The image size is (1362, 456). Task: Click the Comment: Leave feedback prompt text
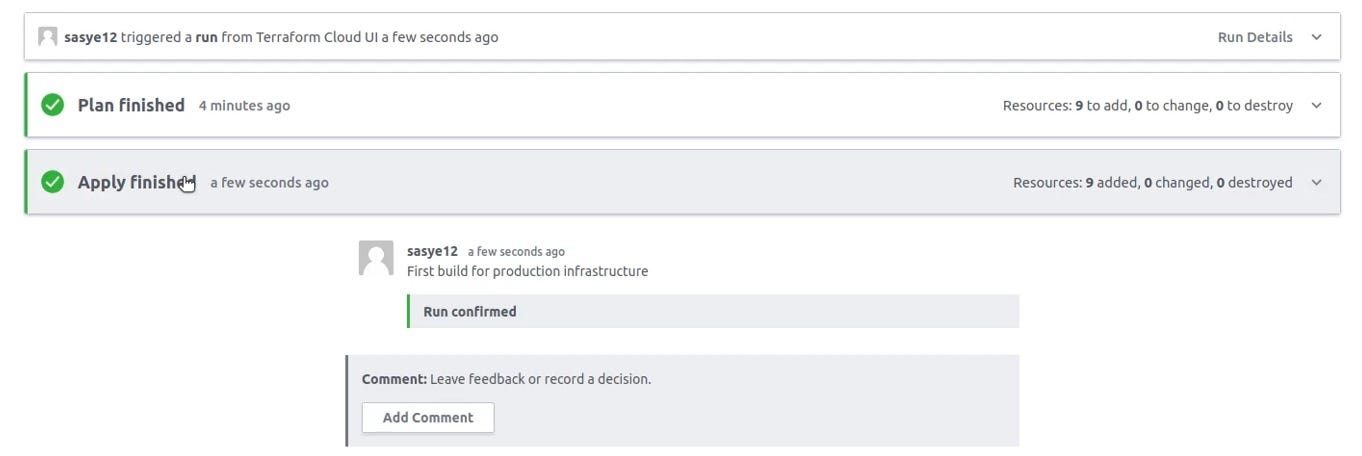(x=506, y=379)
